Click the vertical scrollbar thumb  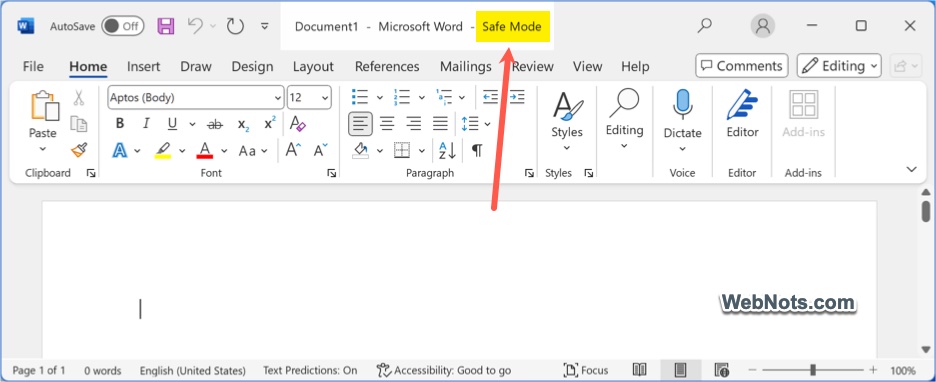tap(926, 211)
